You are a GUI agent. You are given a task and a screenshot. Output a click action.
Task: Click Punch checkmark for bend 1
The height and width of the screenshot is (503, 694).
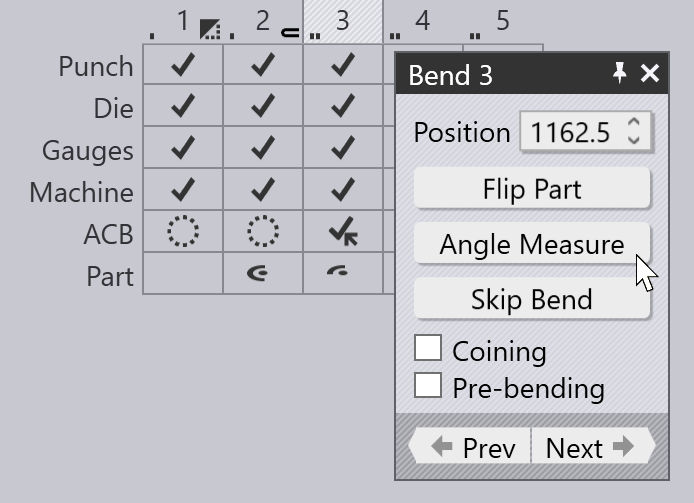click(183, 65)
